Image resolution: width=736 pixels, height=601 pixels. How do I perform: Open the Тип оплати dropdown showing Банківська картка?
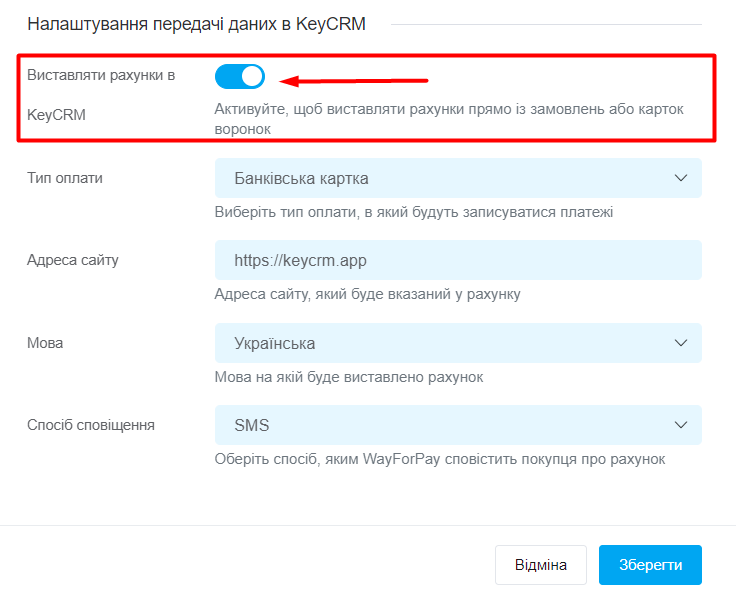pos(458,178)
